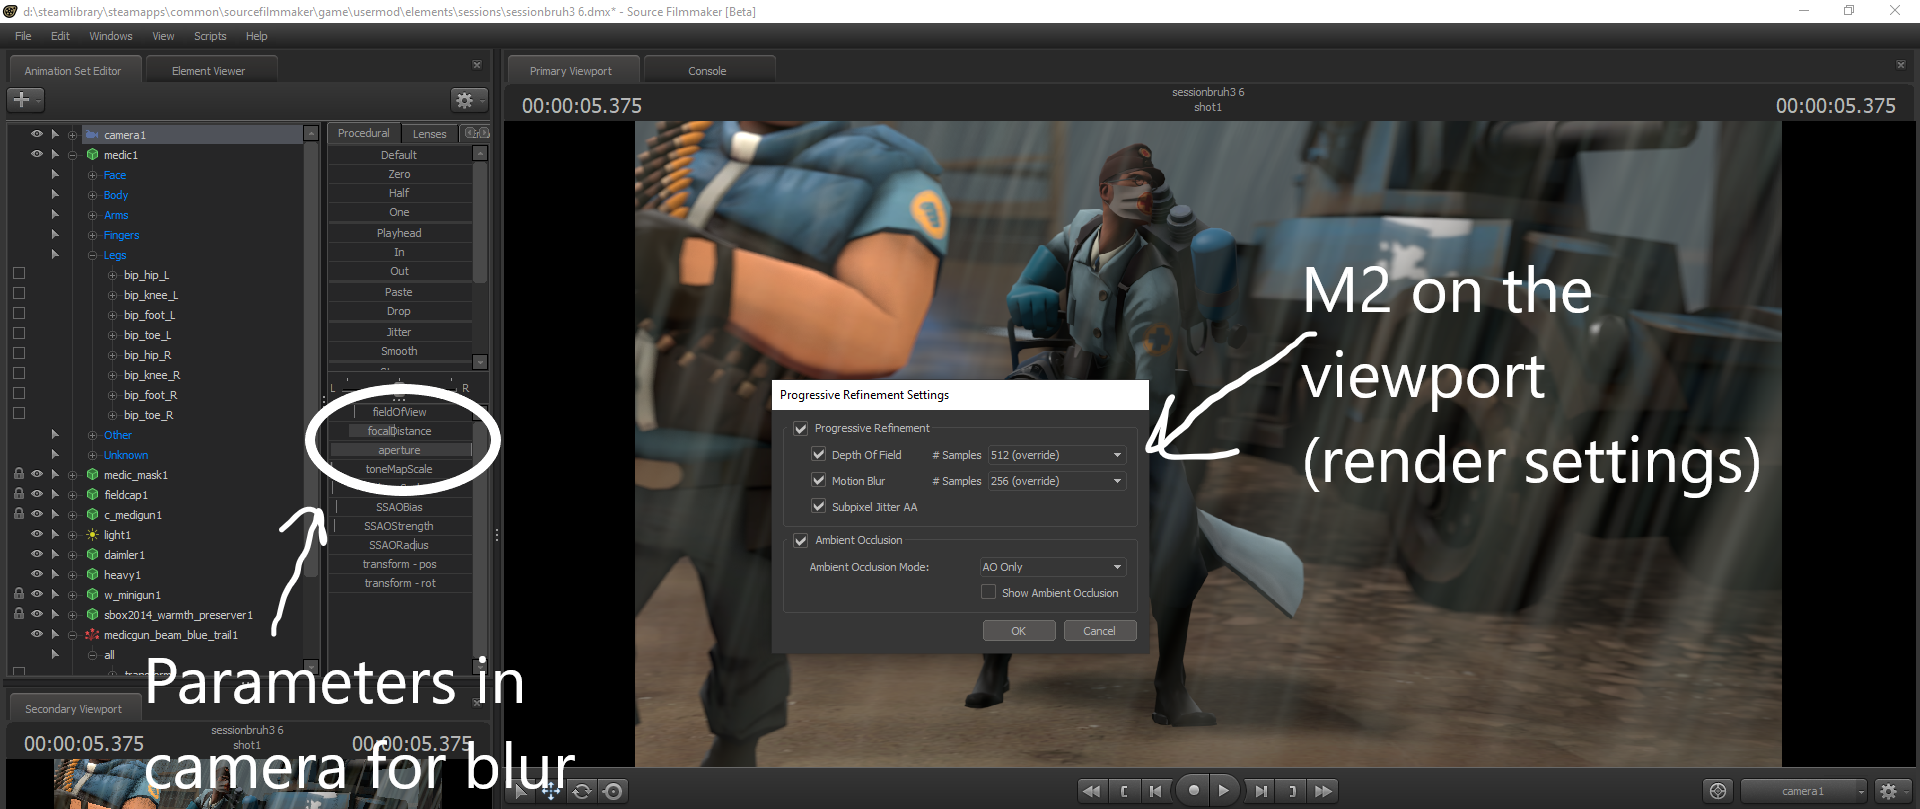This screenshot has width=1920, height=809.
Task: Click the selection arrow beside heavy1
Action: pyautogui.click(x=55, y=574)
